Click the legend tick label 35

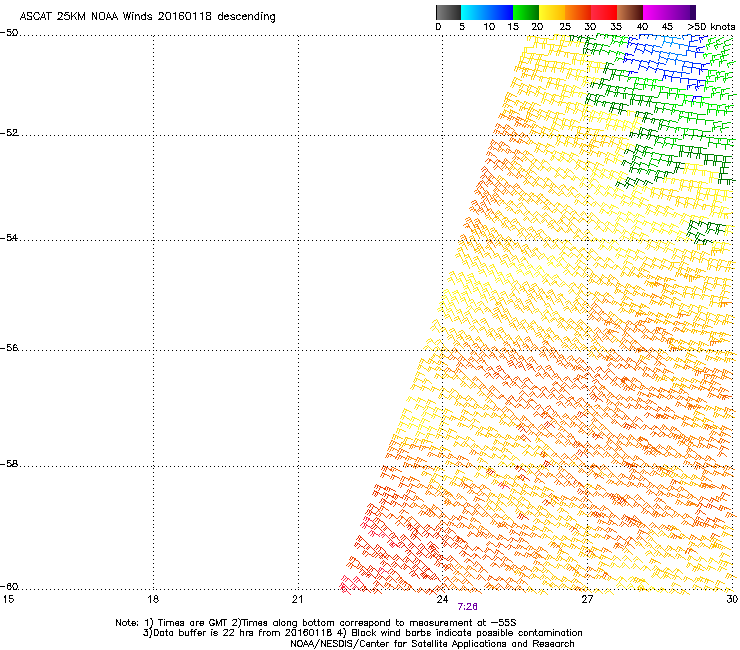616,27
